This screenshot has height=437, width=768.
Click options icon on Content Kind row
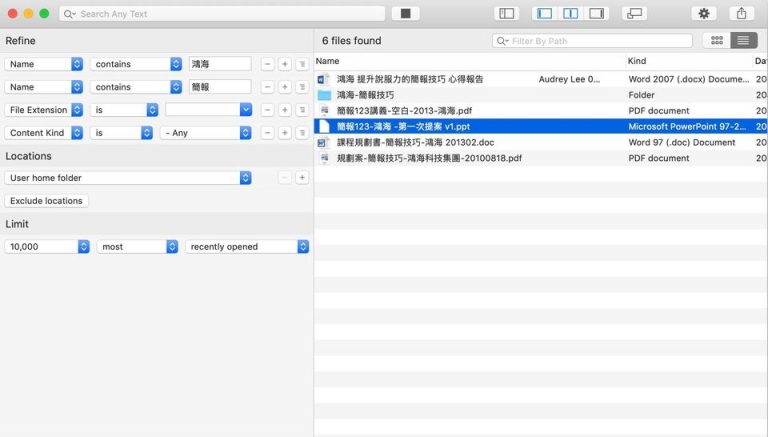pyautogui.click(x=302, y=133)
